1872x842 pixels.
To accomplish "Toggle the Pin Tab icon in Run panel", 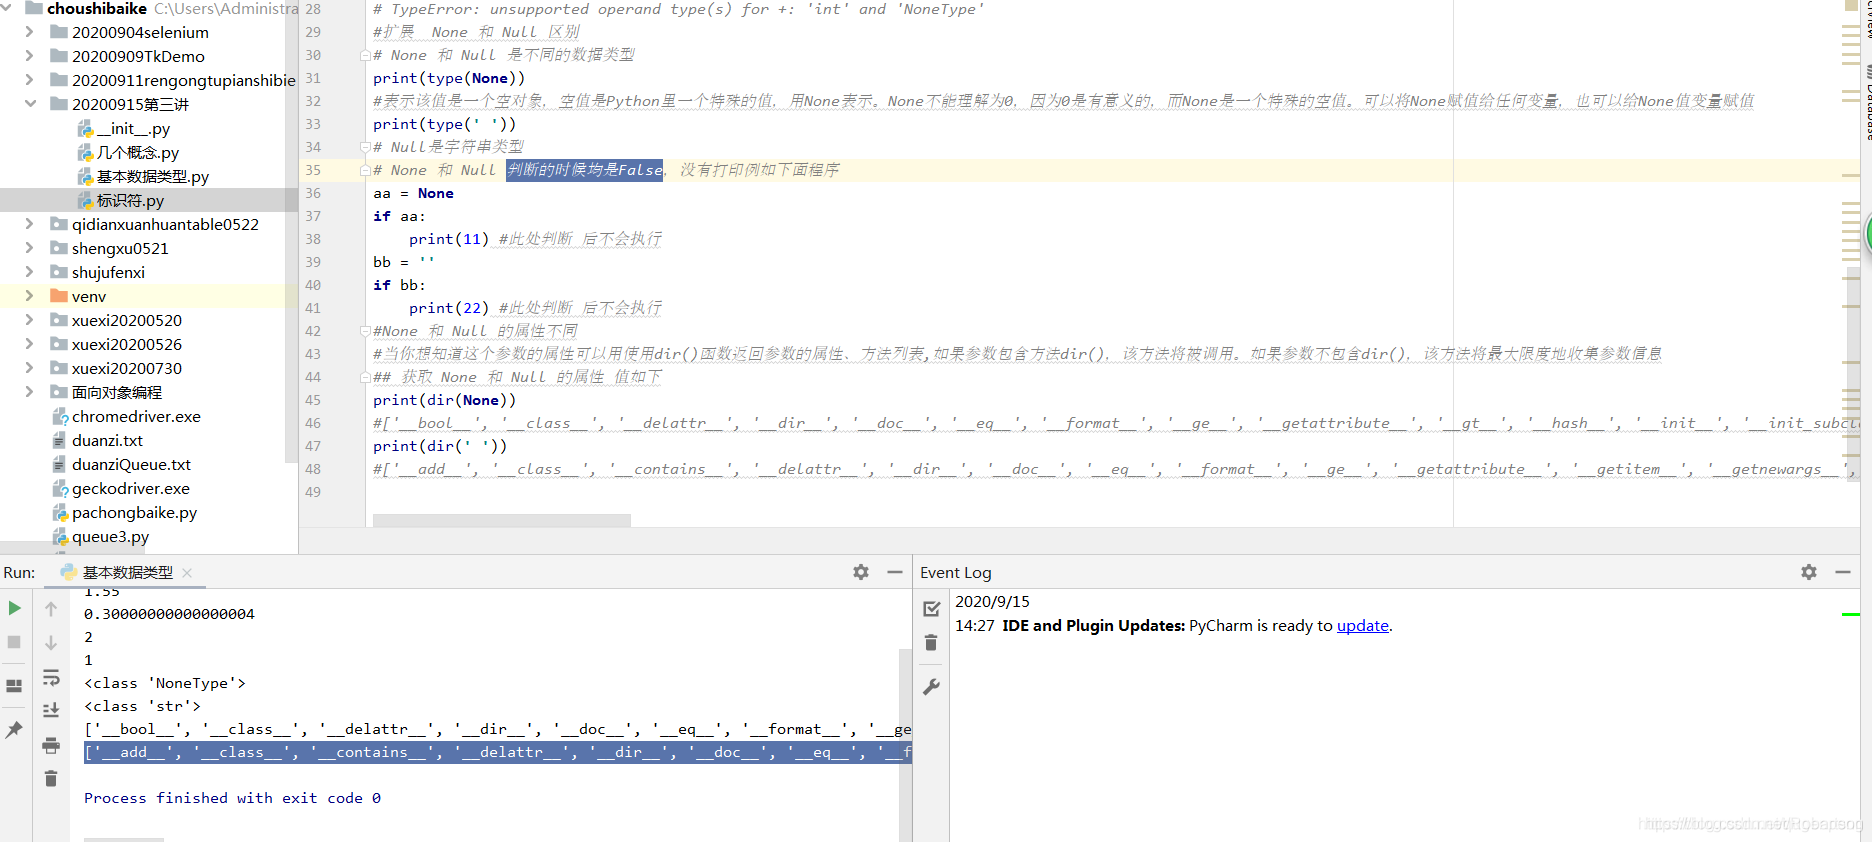I will coord(14,730).
